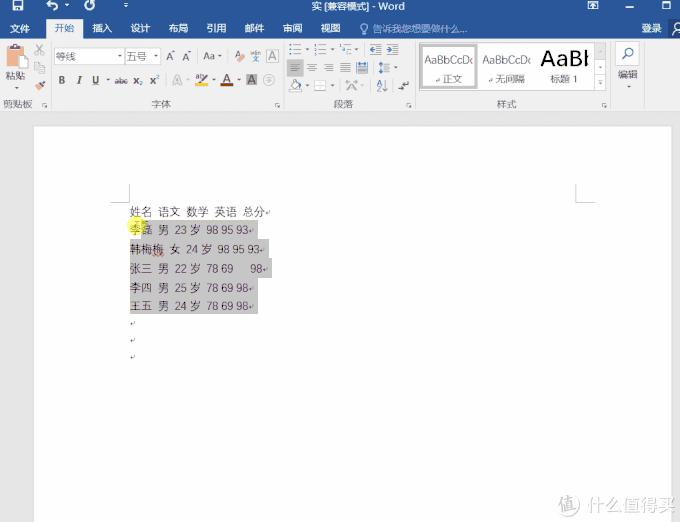Apply the shading paint bucket color
This screenshot has width=680, height=522.
click(295, 85)
